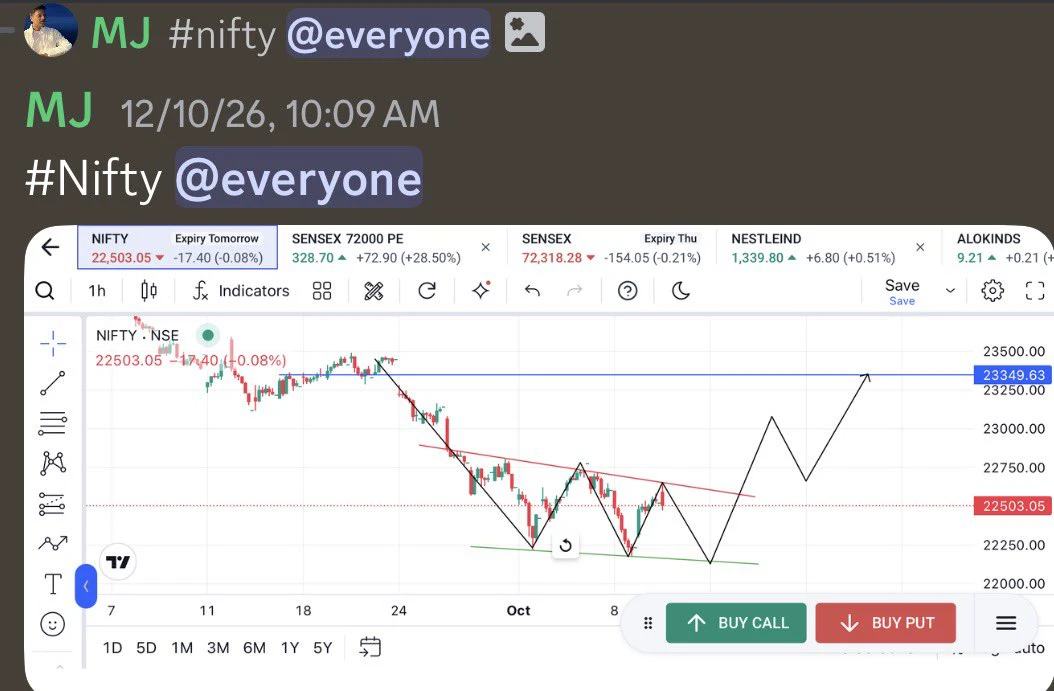Open the sparkle AI icon

click(481, 290)
